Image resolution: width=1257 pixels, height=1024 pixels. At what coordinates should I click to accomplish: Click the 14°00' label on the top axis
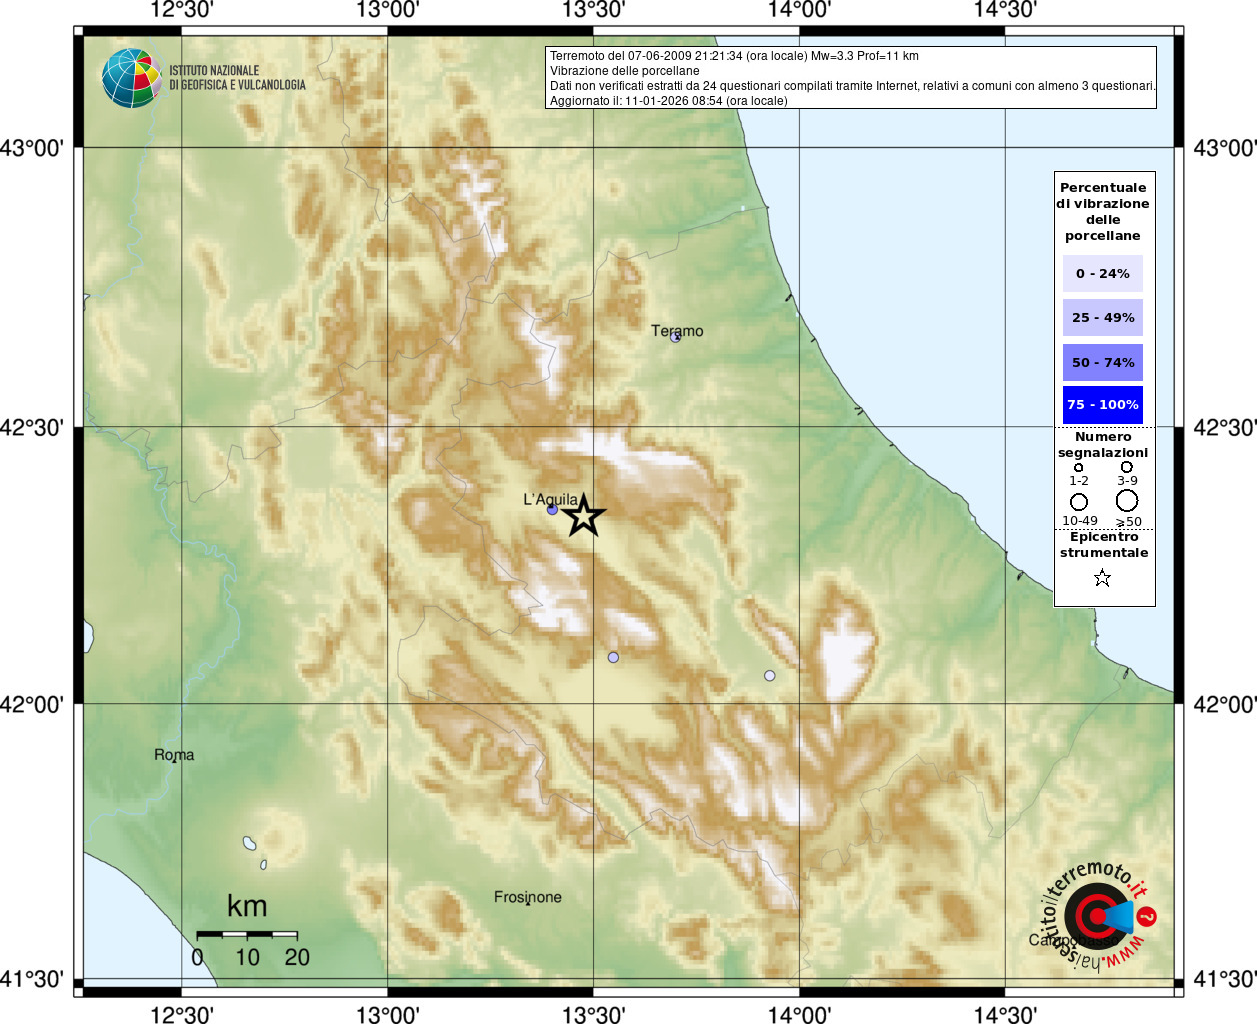[799, 10]
